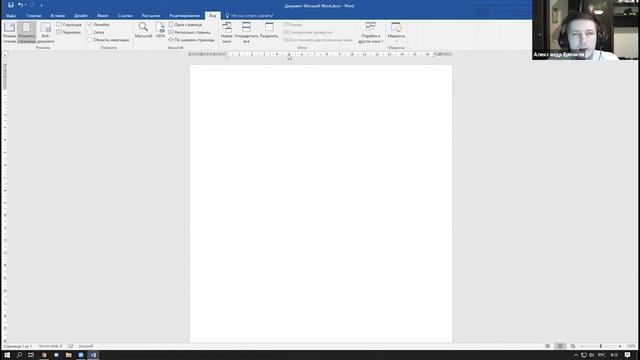Click the tab selector at ruler corner
640x360 pixels.
[x=5, y=55]
